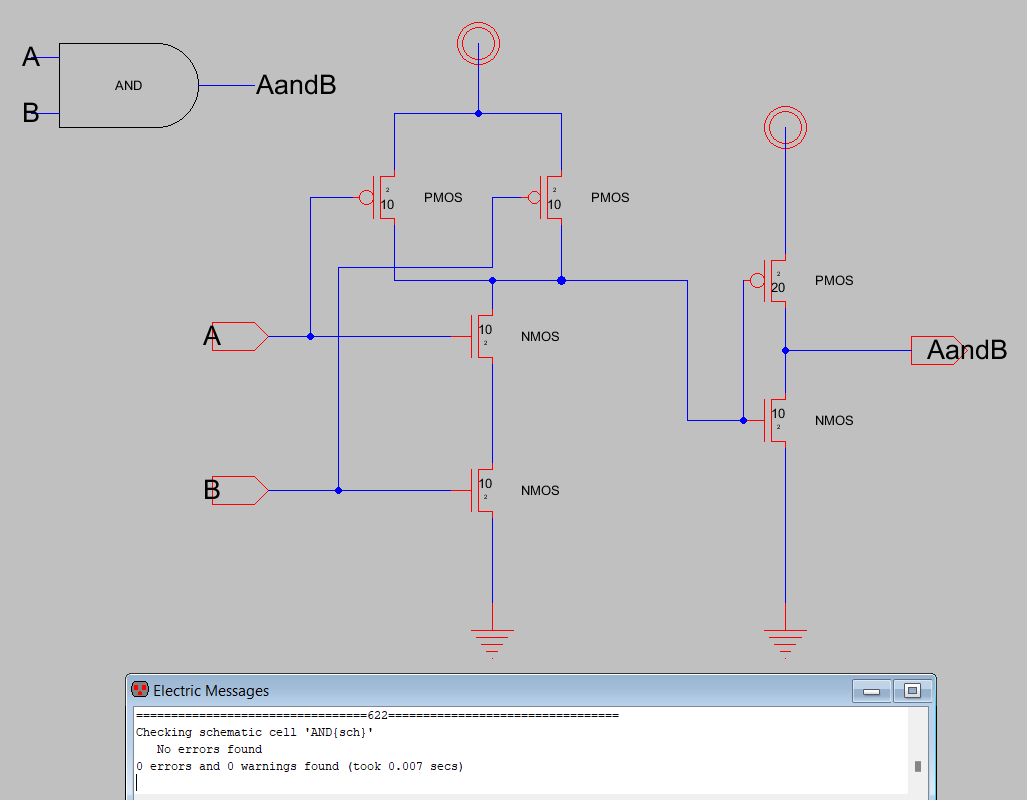
Task: Click the 'No errors found' message line
Action: [209, 749]
